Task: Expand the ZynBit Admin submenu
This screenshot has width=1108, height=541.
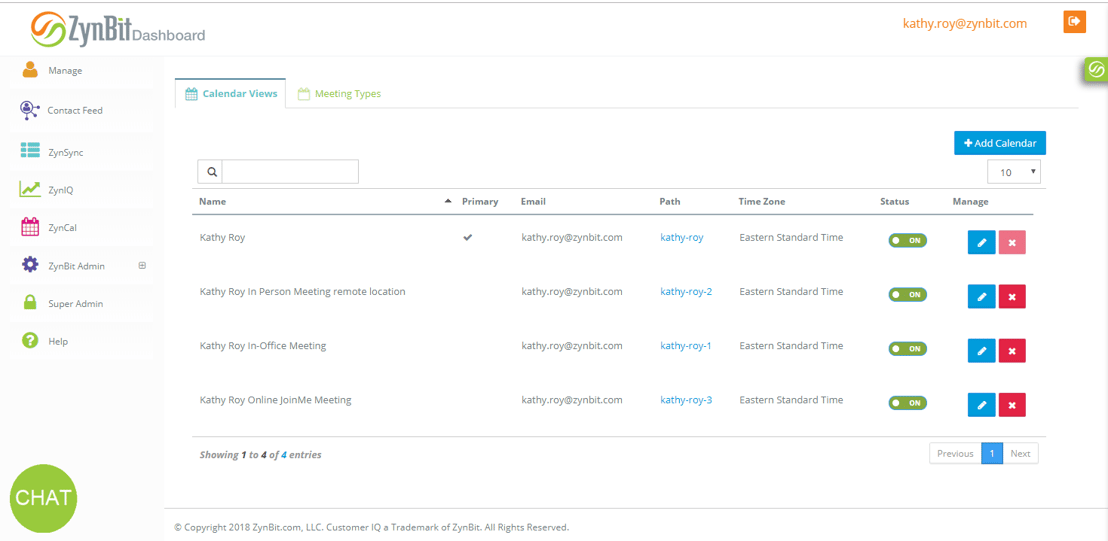Action: coord(142,266)
